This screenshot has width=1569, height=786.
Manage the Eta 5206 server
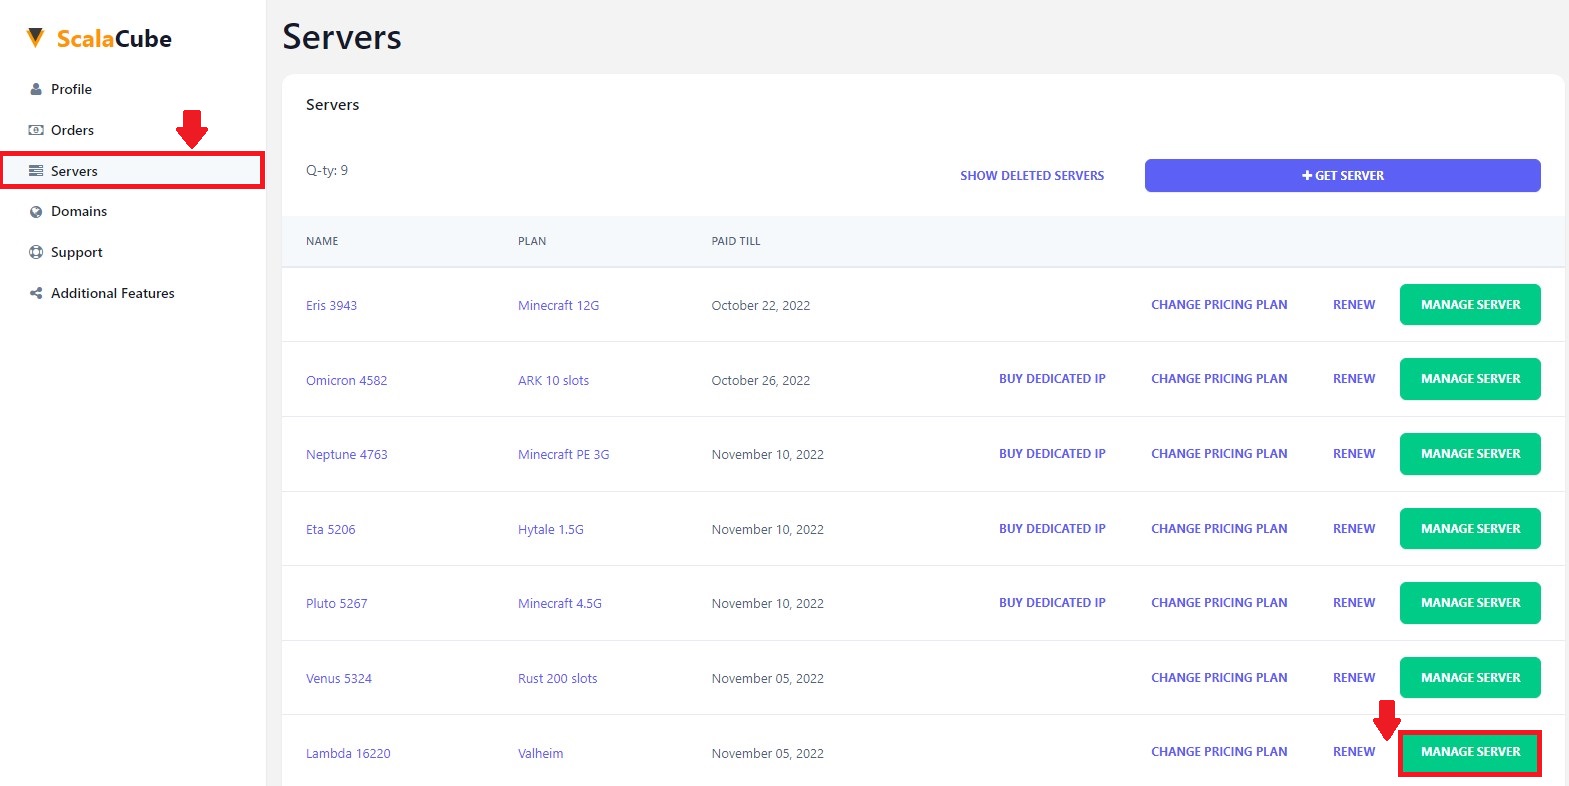click(x=1470, y=528)
